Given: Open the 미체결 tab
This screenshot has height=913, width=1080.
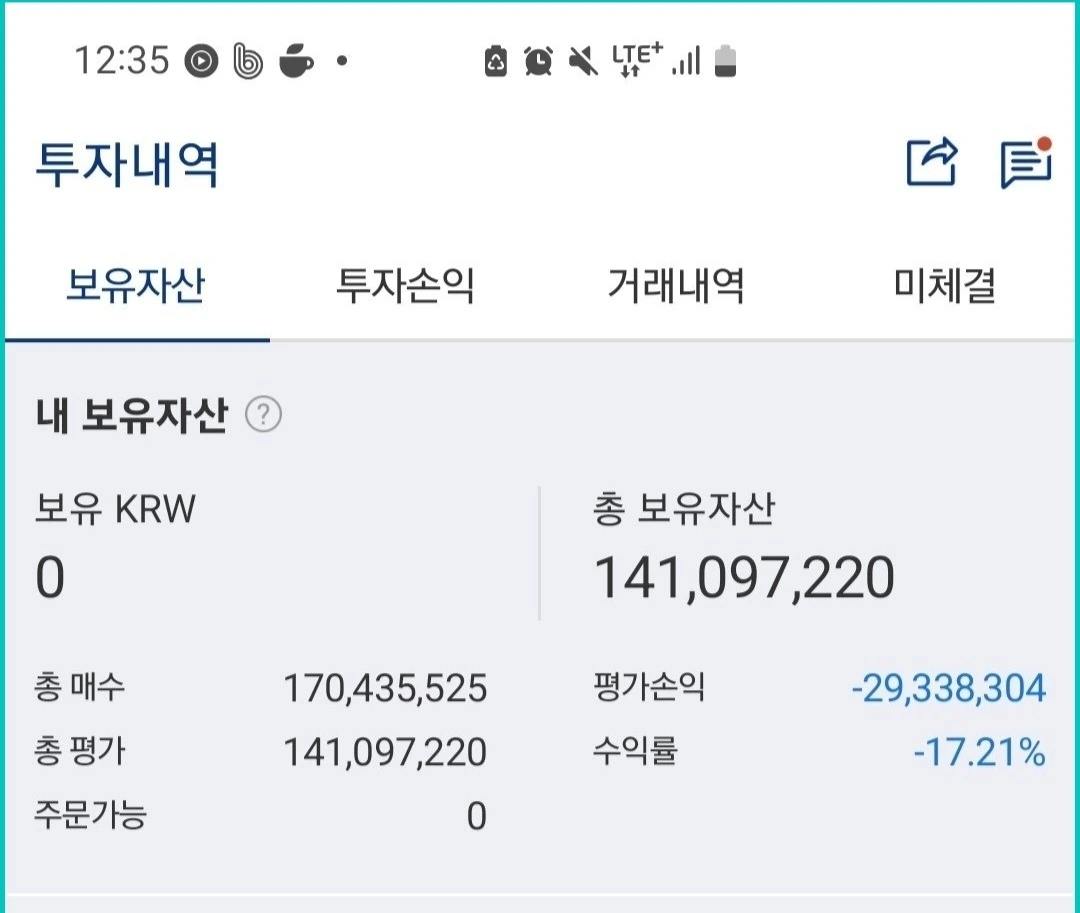Looking at the screenshot, I should pos(944,285).
